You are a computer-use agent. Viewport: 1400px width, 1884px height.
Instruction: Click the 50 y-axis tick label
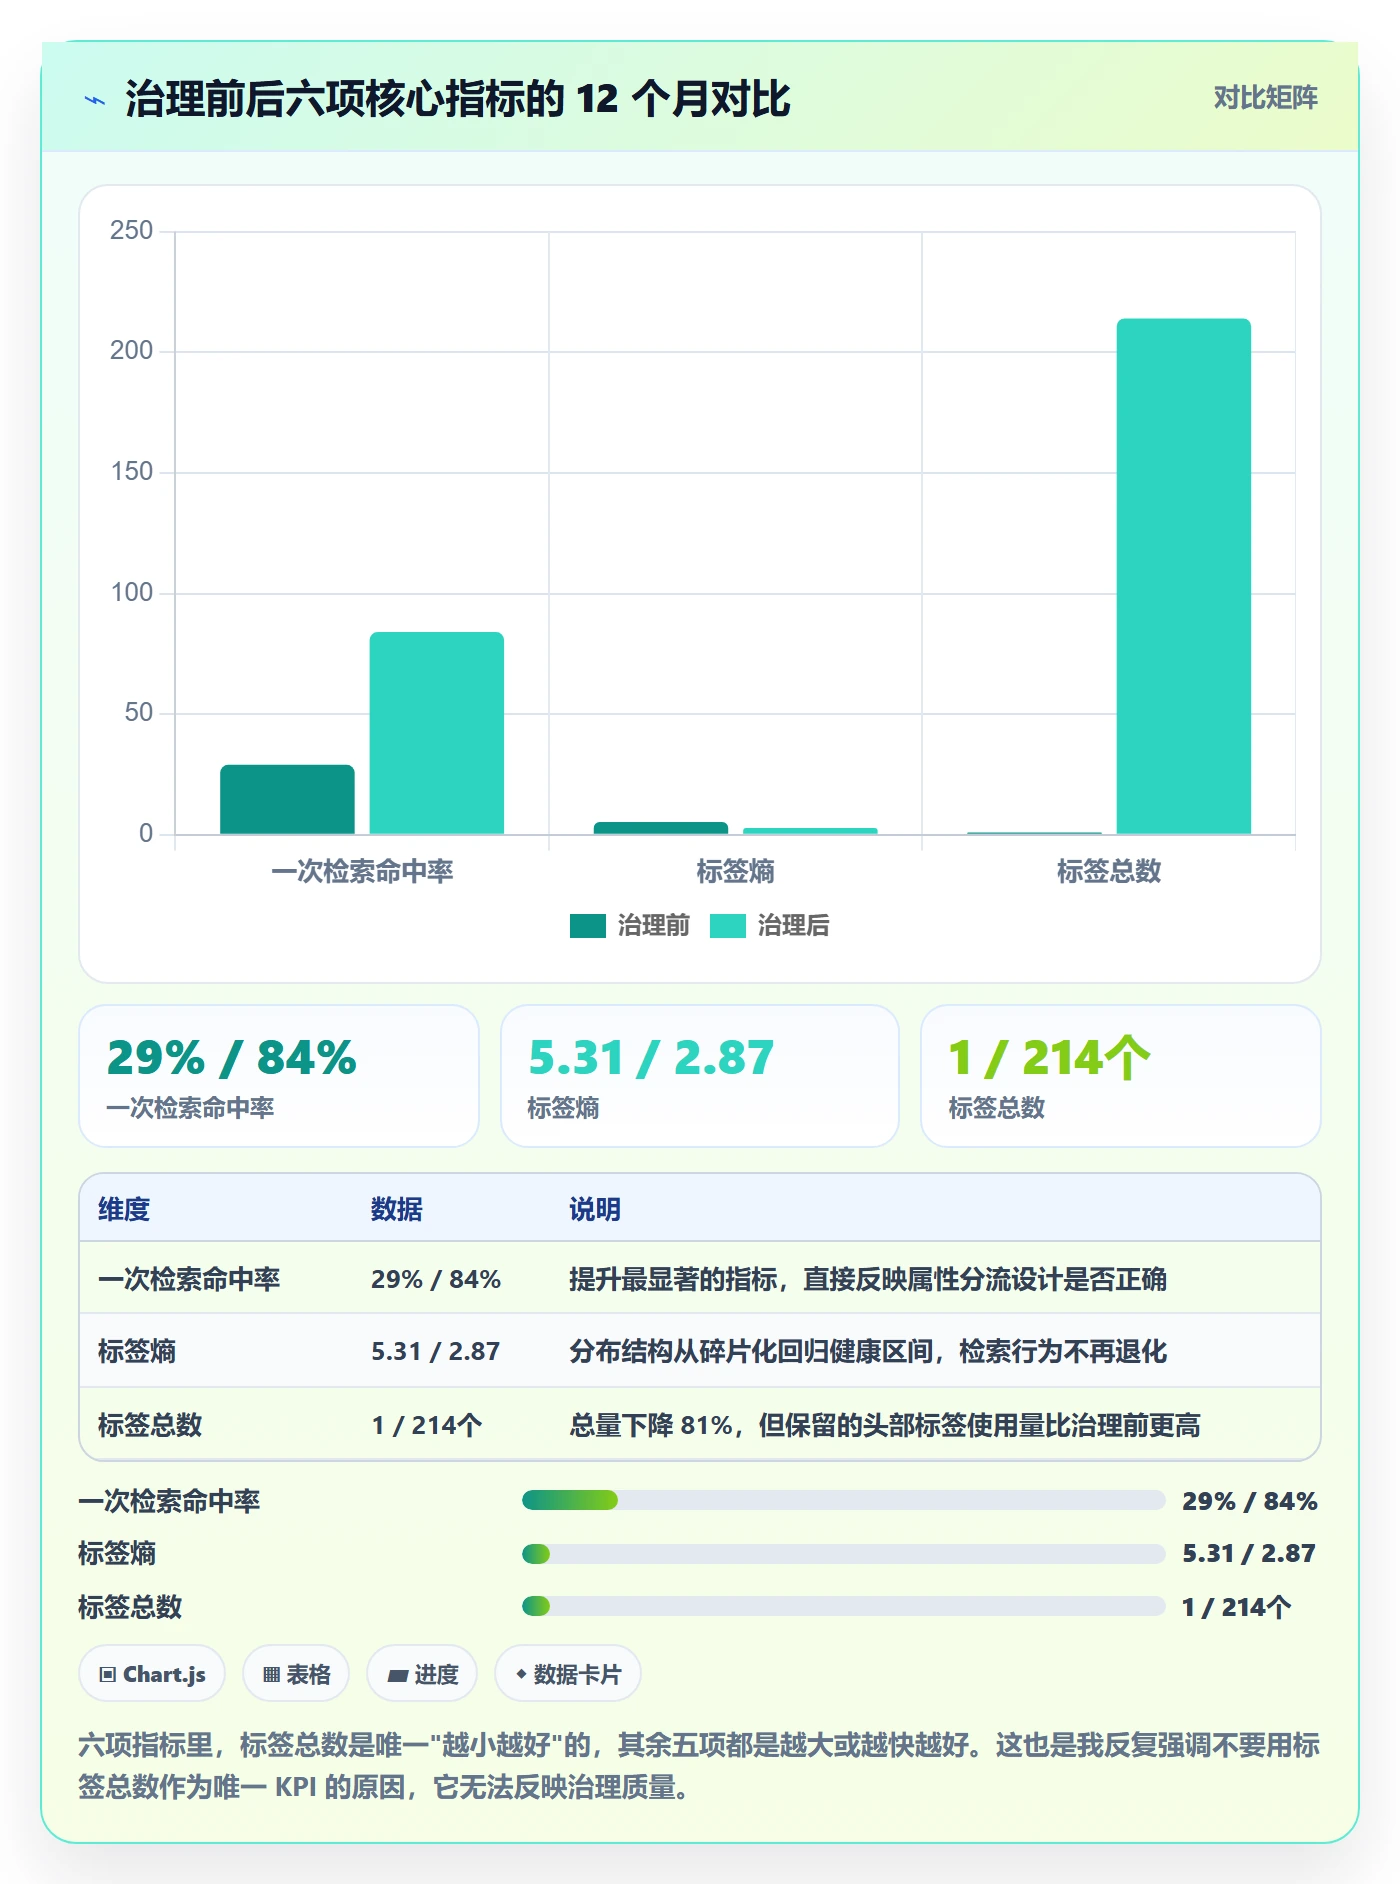139,712
